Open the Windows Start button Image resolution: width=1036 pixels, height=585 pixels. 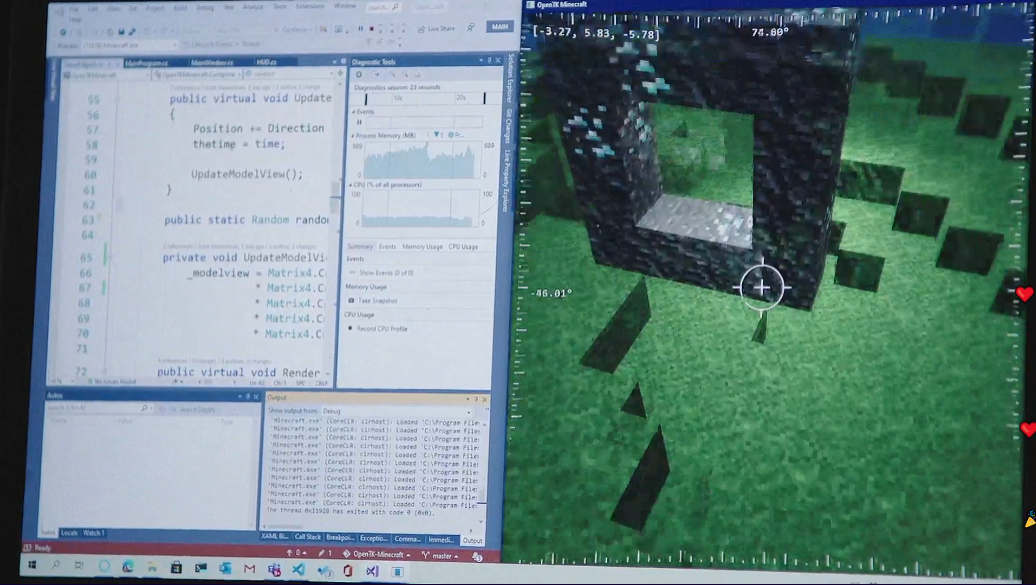32,565
